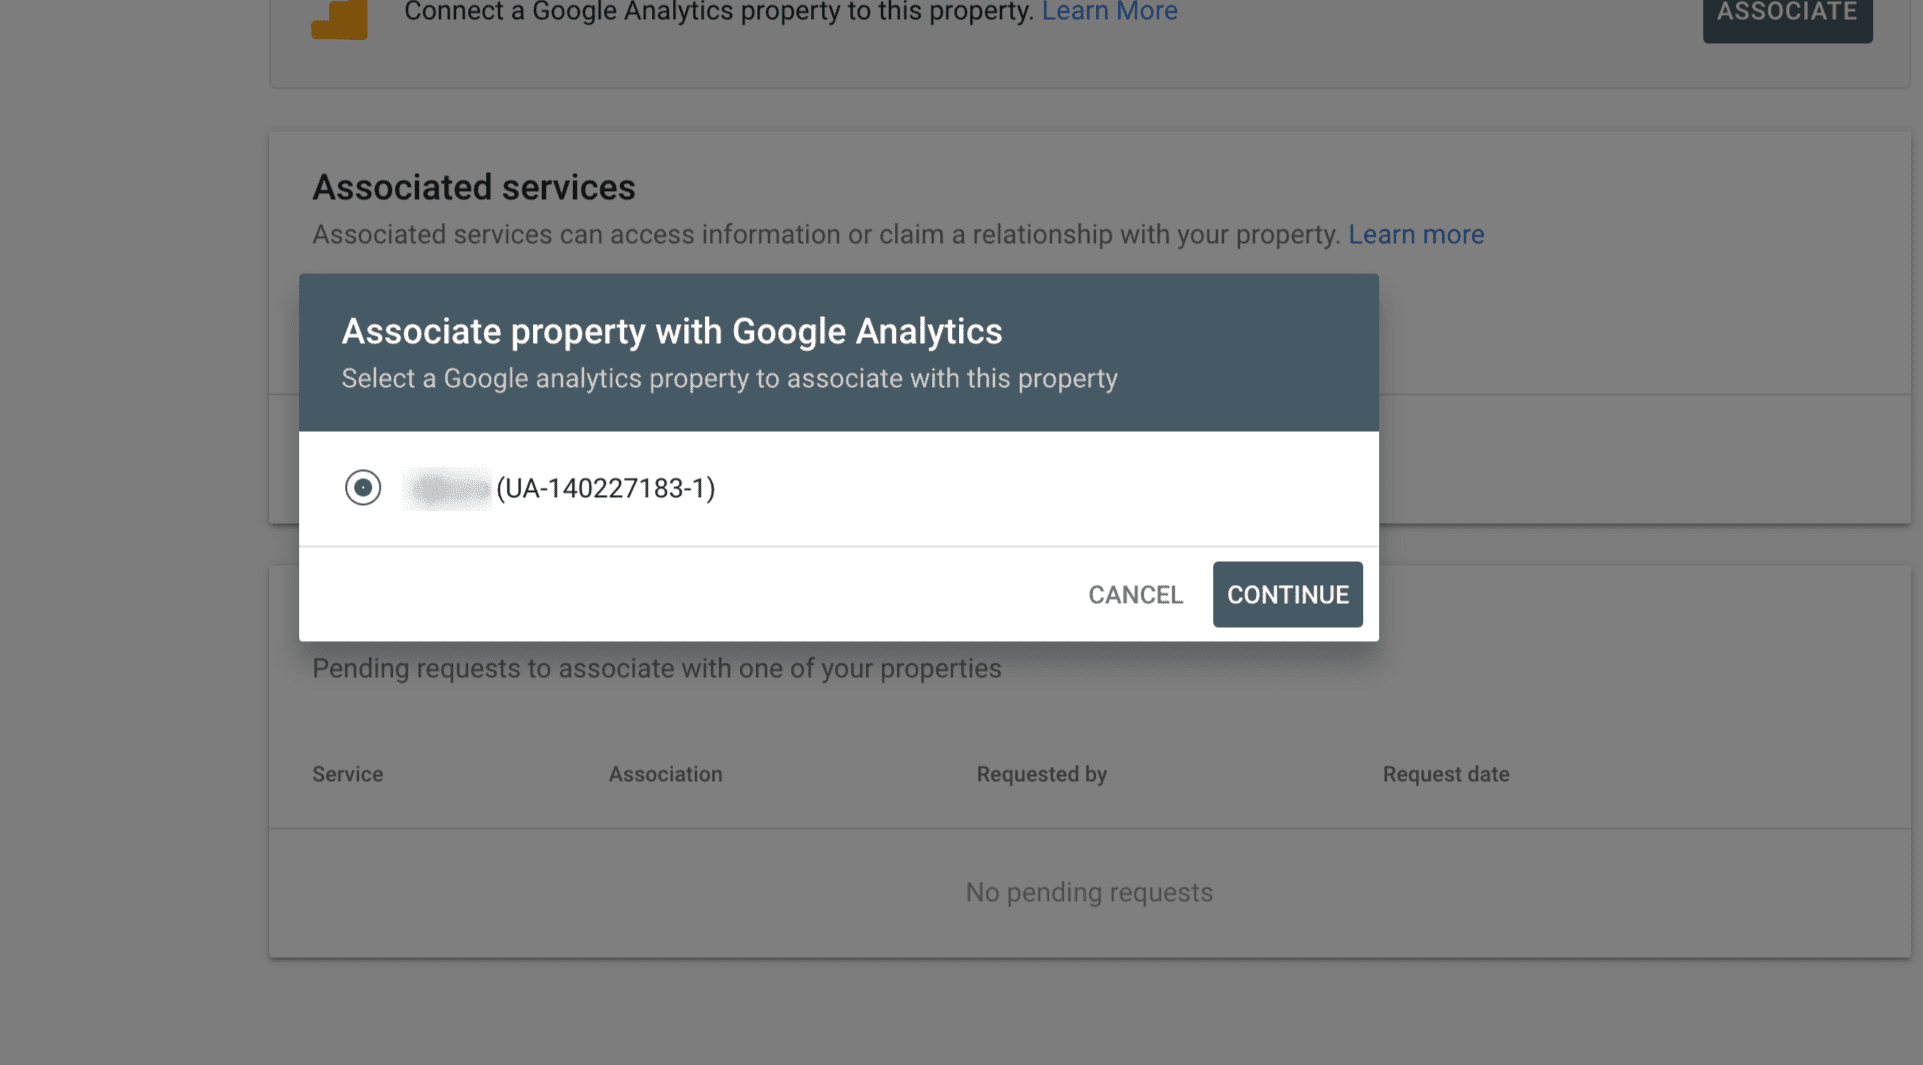Click the associated services description sentence
Image resolution: width=1923 pixels, height=1065 pixels.
[825, 234]
